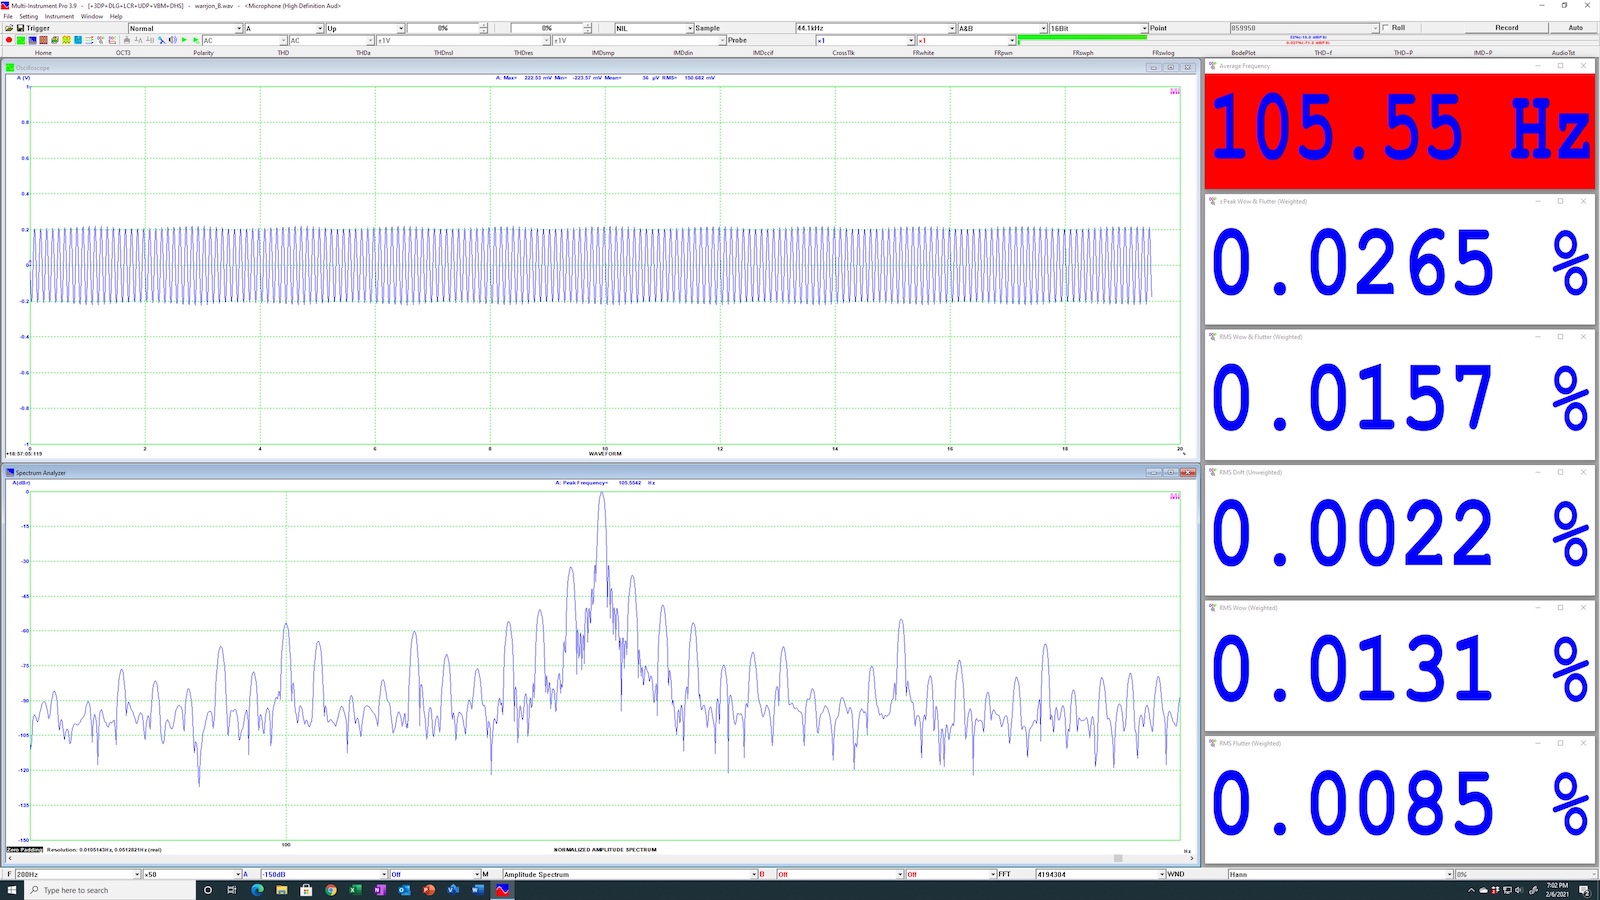This screenshot has height=900, width=1600.
Task: Open PowerPoint from the taskbar
Action: coord(429,890)
